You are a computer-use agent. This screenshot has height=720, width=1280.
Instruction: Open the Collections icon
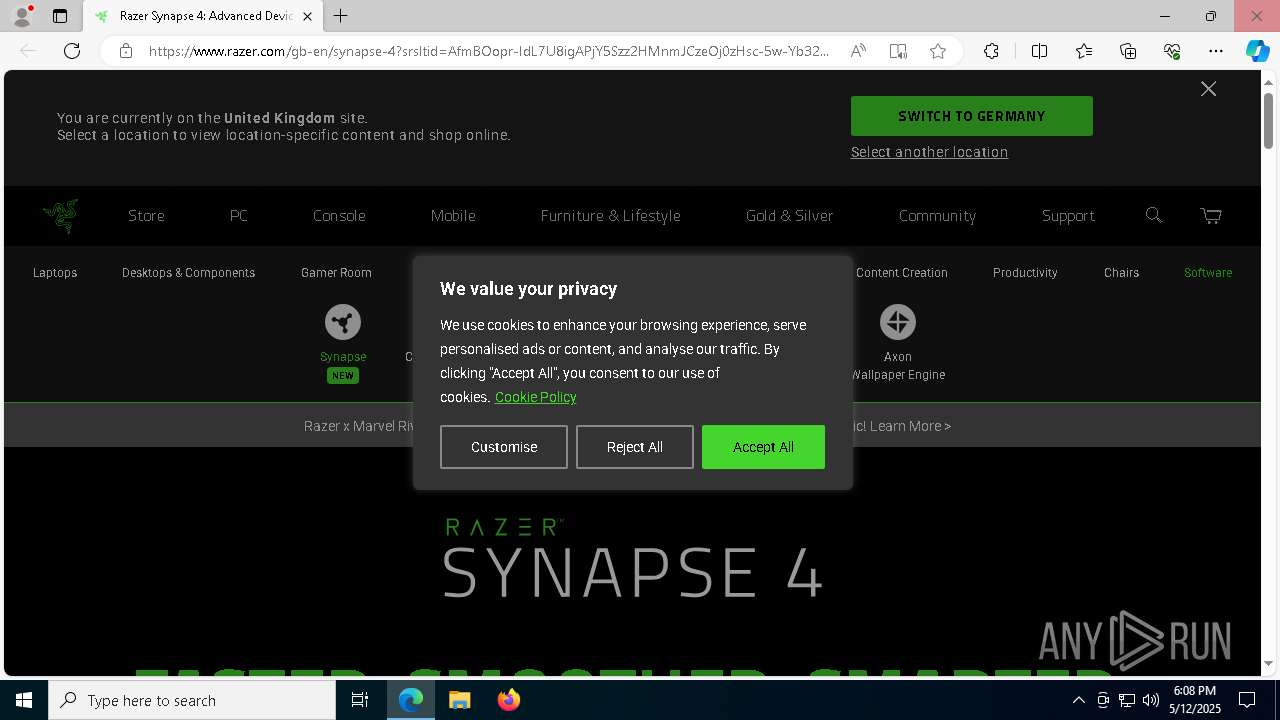tap(1128, 51)
